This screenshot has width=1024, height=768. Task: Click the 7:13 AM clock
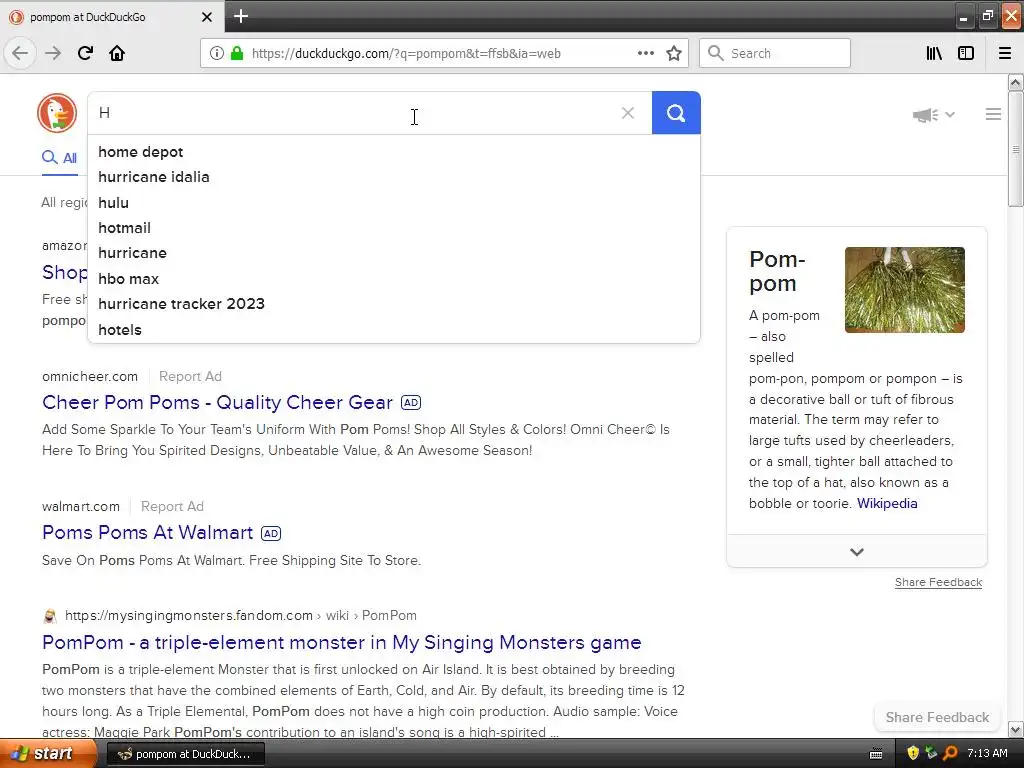click(987, 753)
